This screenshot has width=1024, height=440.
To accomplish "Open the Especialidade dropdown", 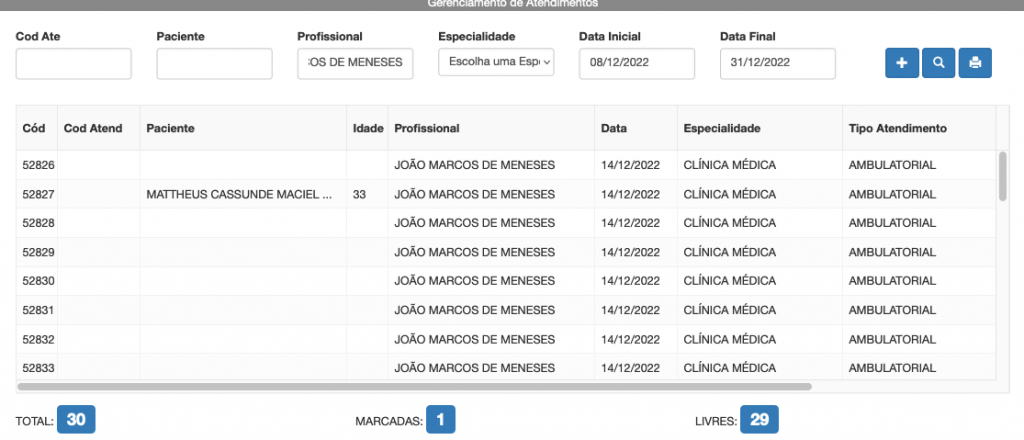I will click(496, 63).
